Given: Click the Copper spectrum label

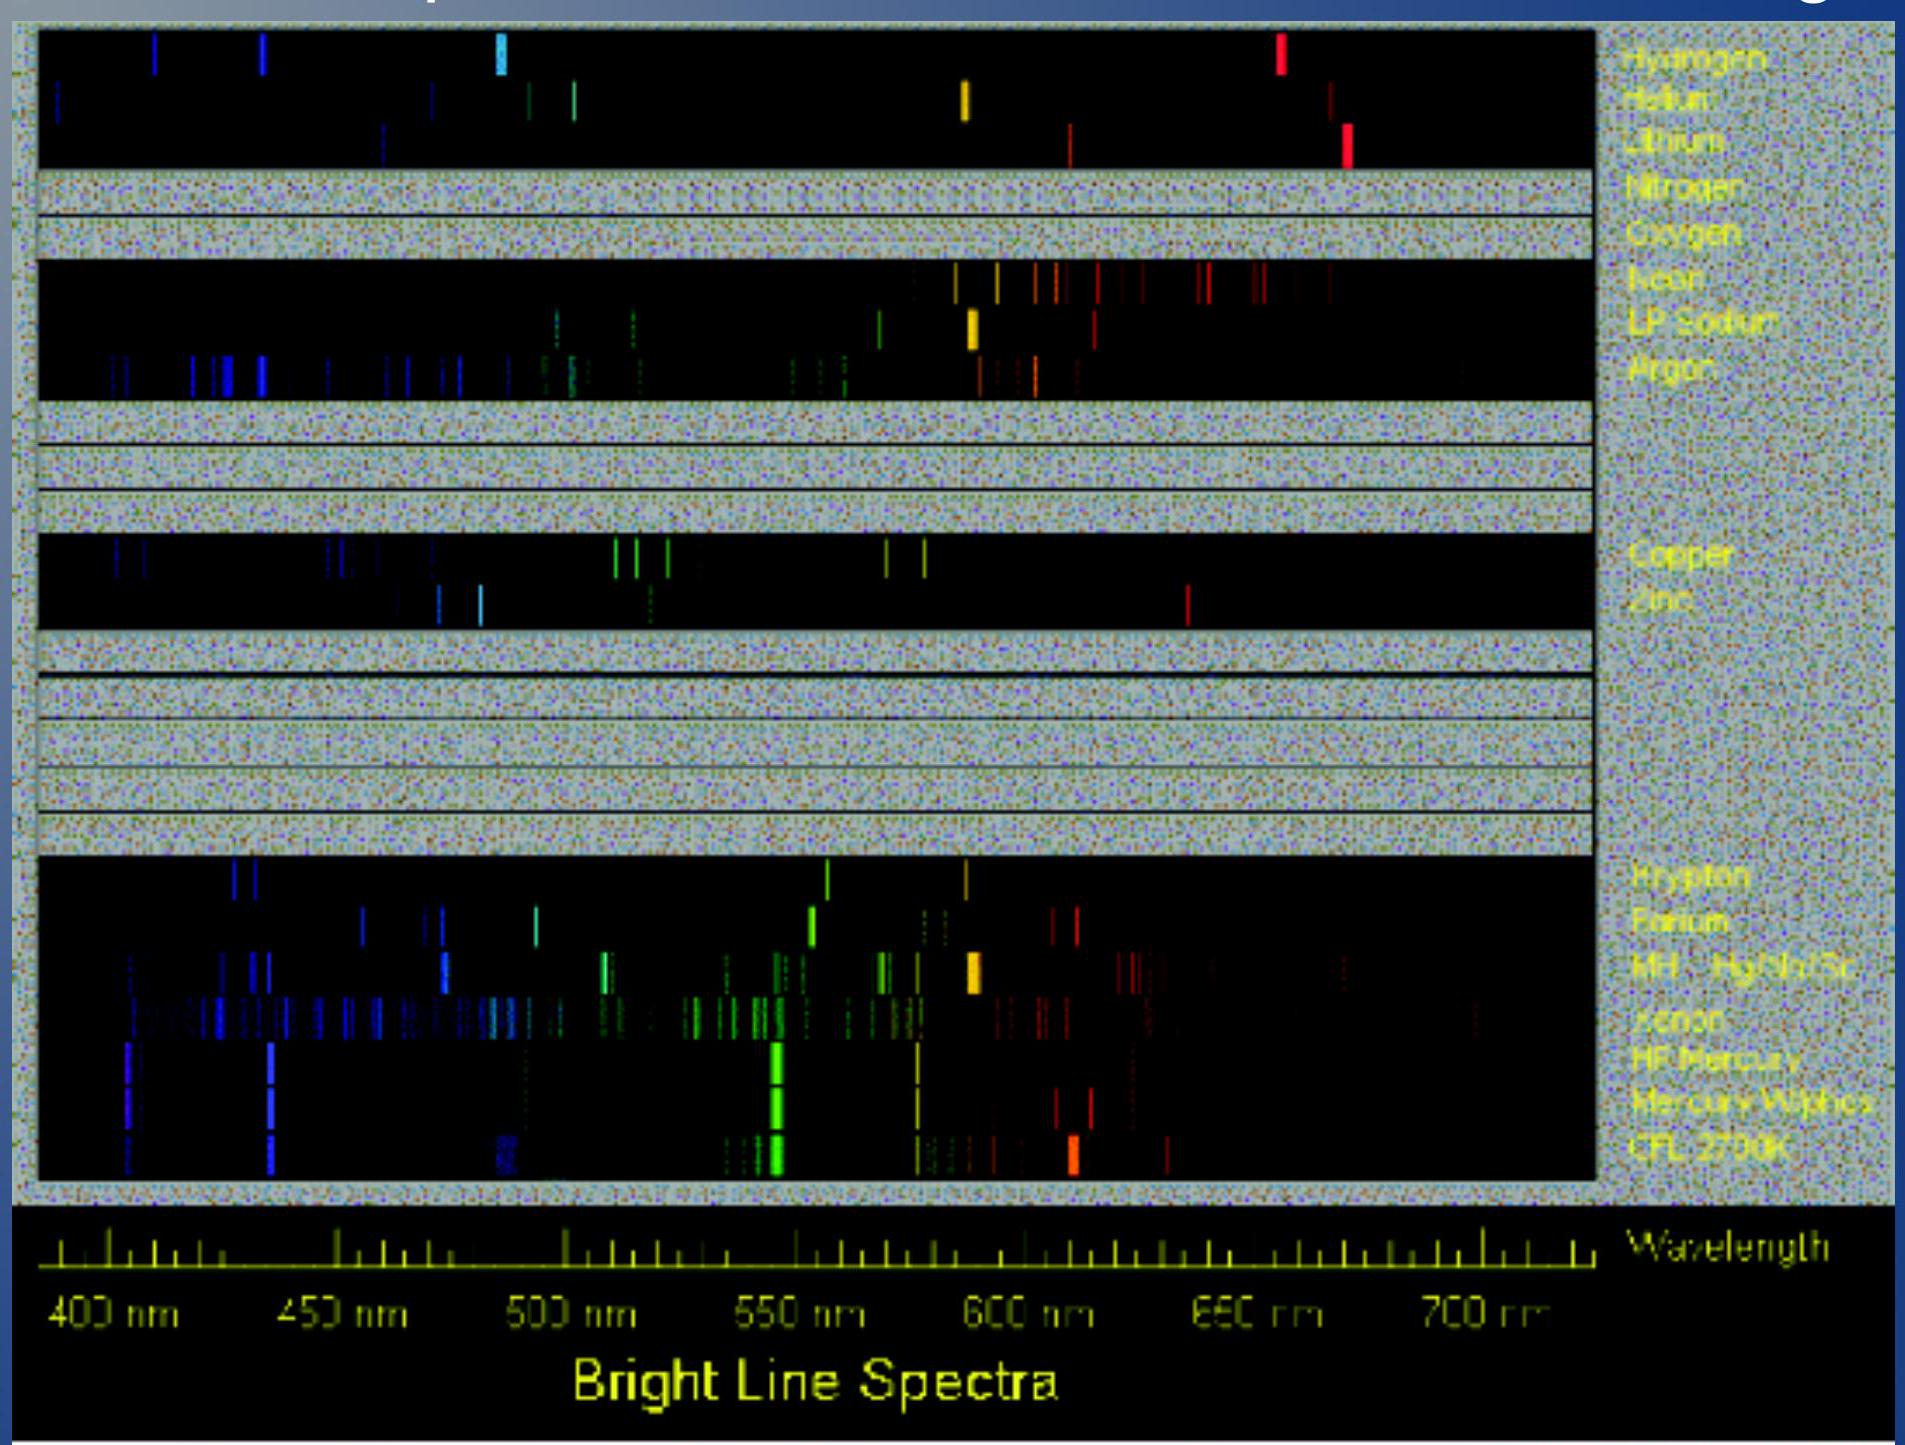Looking at the screenshot, I should [x=1679, y=555].
